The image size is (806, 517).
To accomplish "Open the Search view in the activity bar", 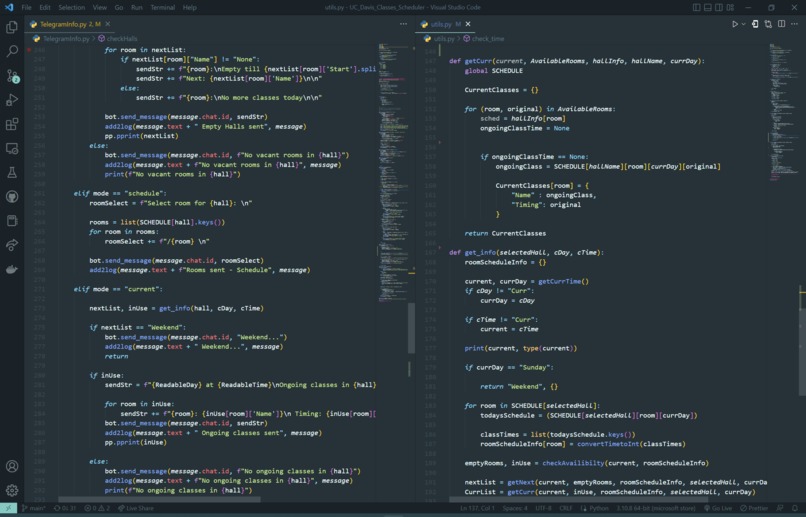I will pyautogui.click(x=12, y=51).
